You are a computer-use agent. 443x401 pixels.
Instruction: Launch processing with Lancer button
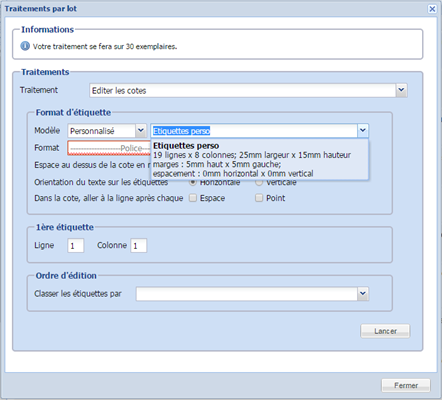tap(385, 331)
